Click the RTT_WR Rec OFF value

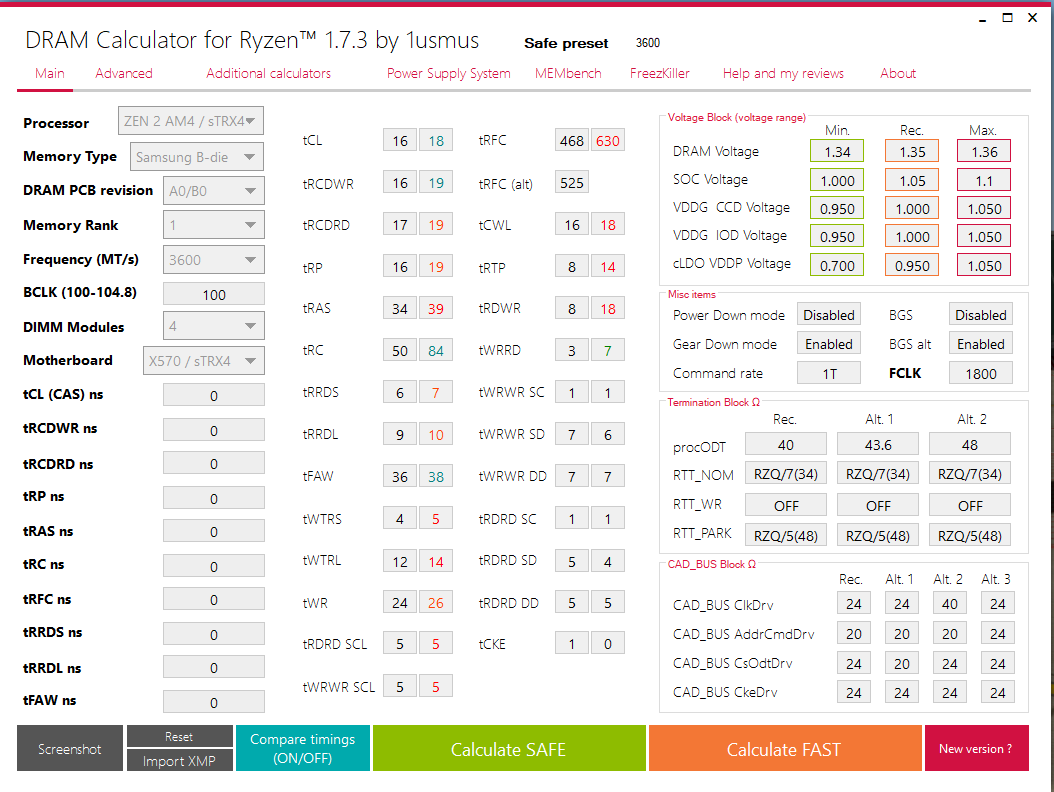786,505
